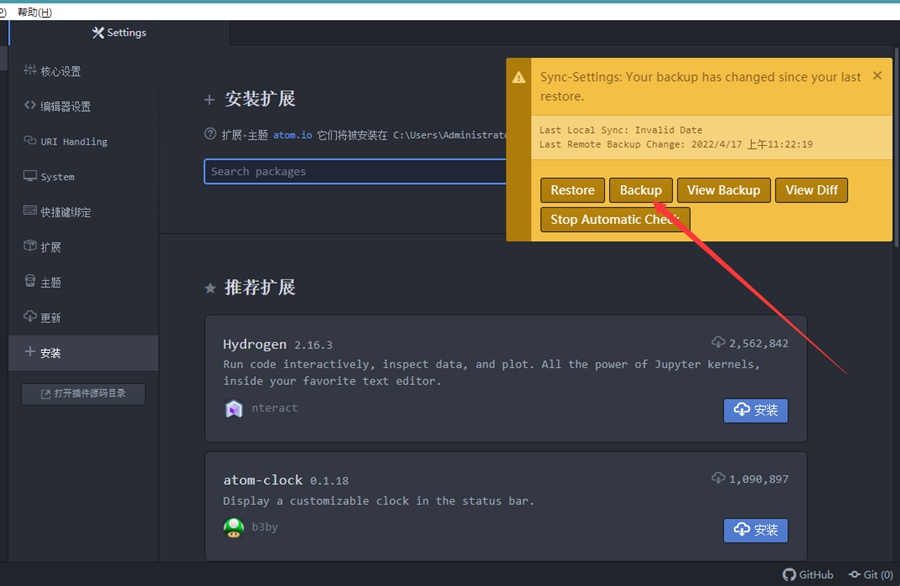
Task: Open the atom.io link
Action: click(x=293, y=134)
